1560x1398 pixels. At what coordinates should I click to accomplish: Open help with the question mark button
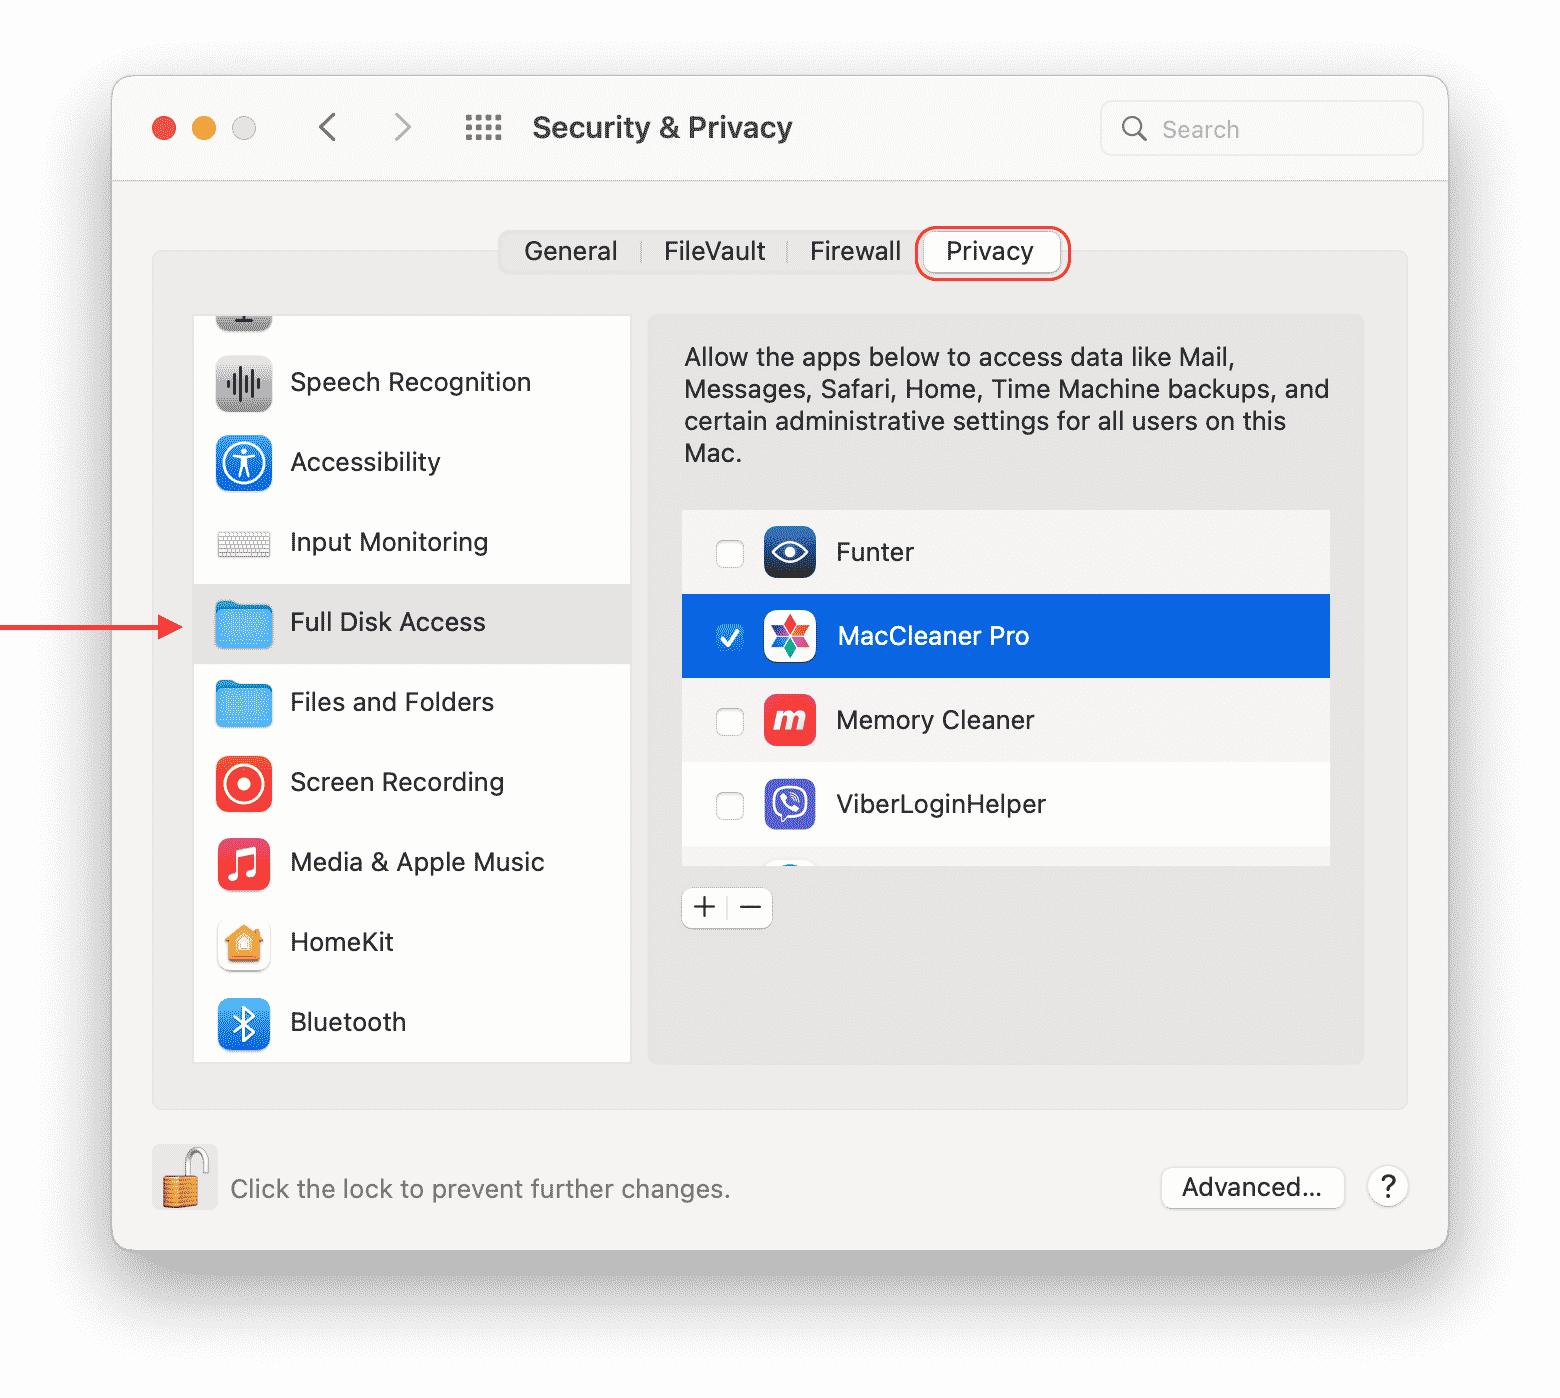pyautogui.click(x=1388, y=1187)
